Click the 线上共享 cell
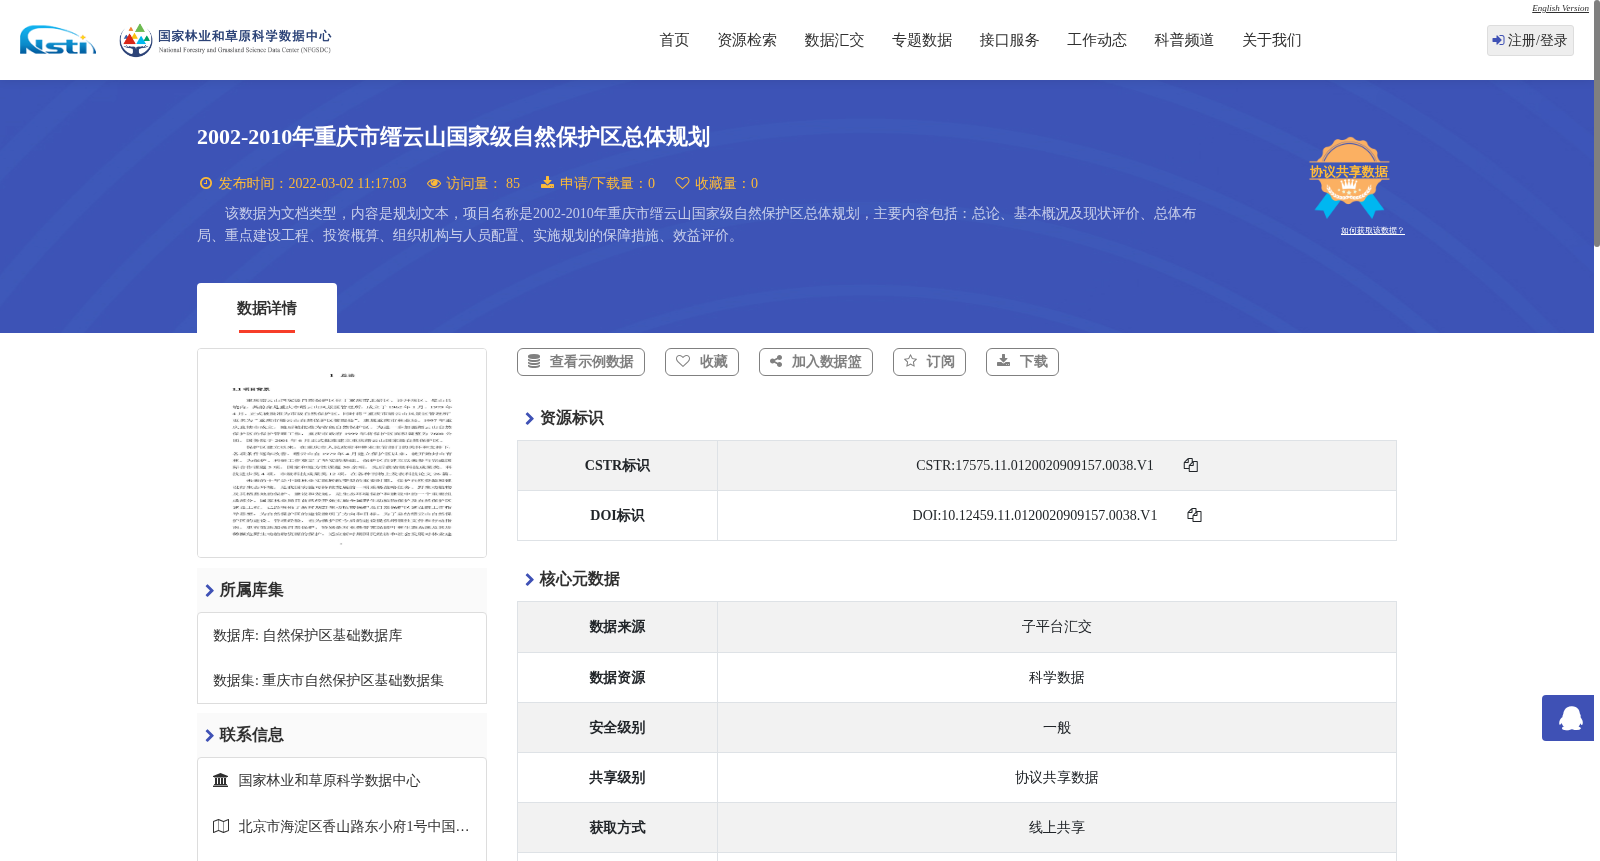This screenshot has height=861, width=1600. [x=1057, y=827]
